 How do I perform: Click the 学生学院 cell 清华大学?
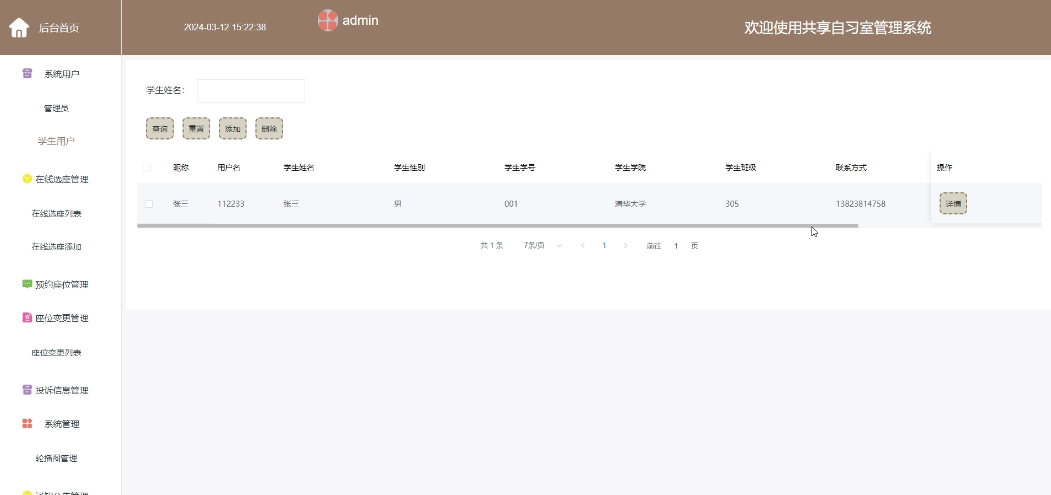630,204
